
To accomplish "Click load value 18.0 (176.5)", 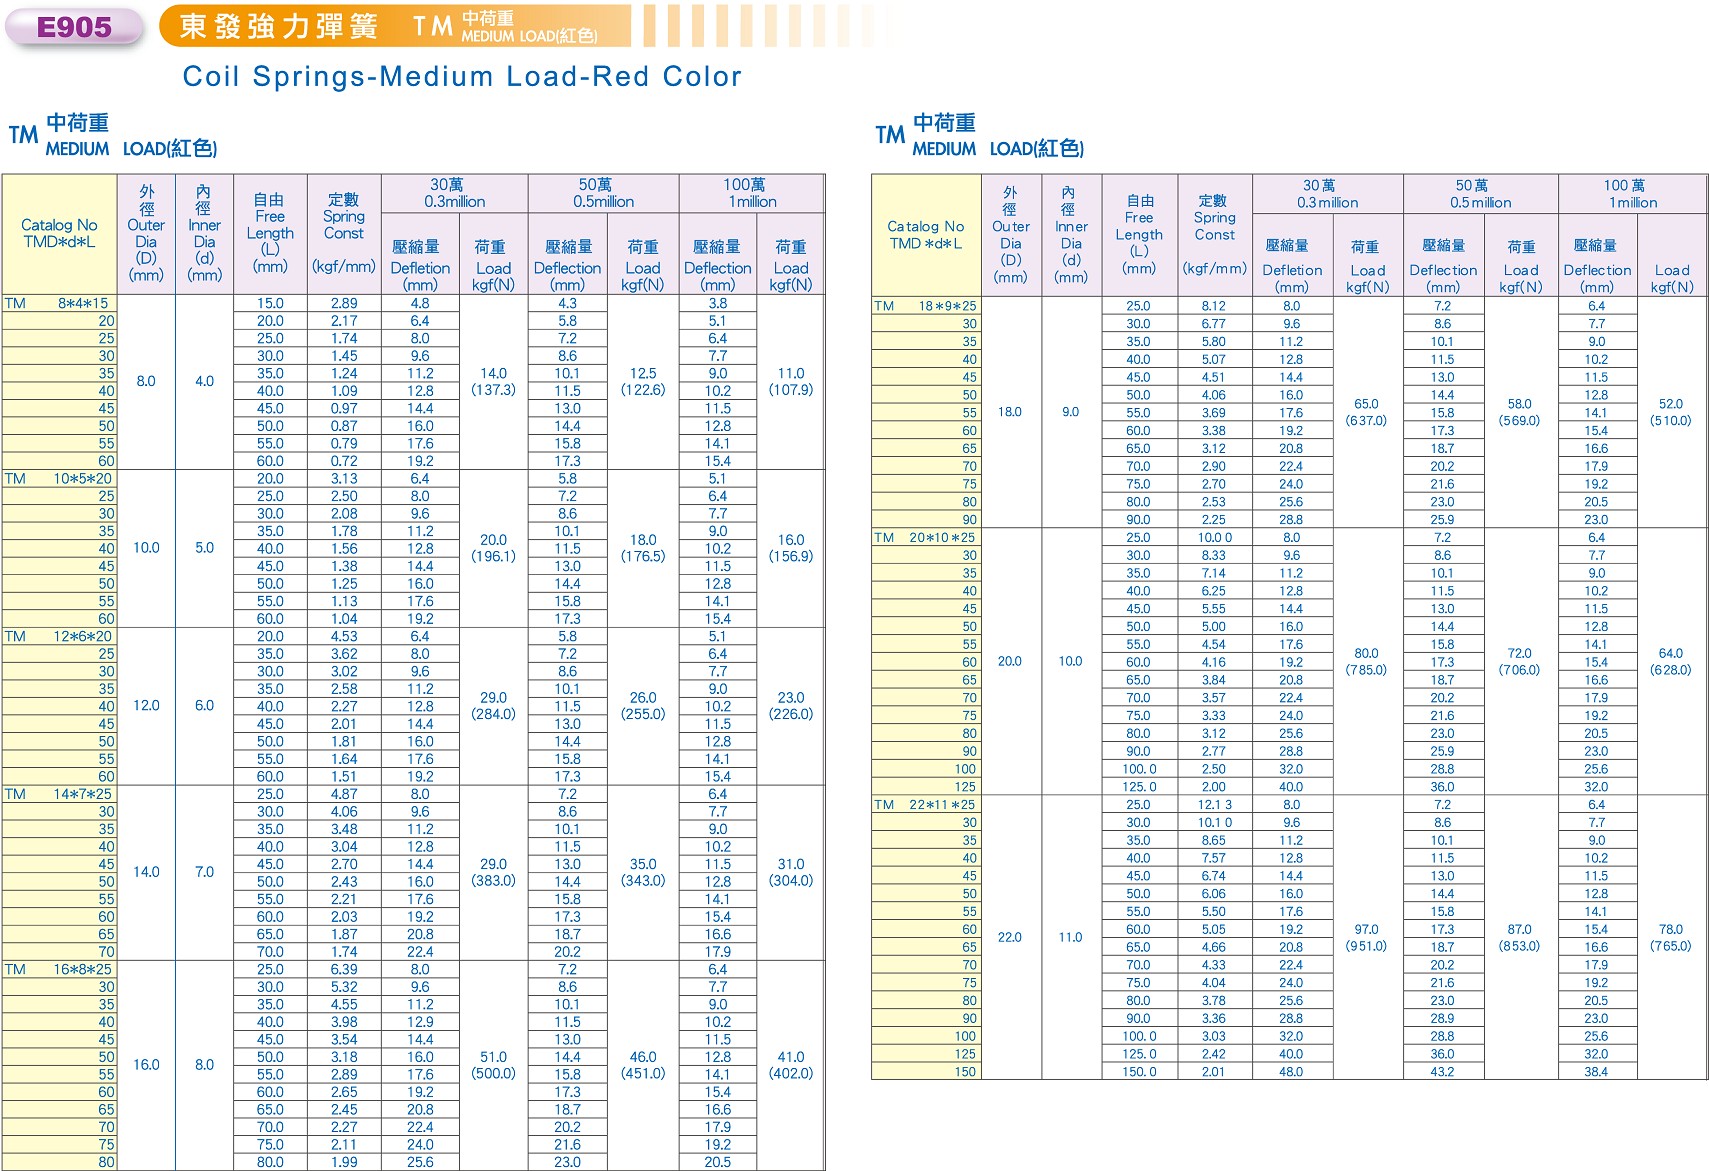I will [x=643, y=548].
